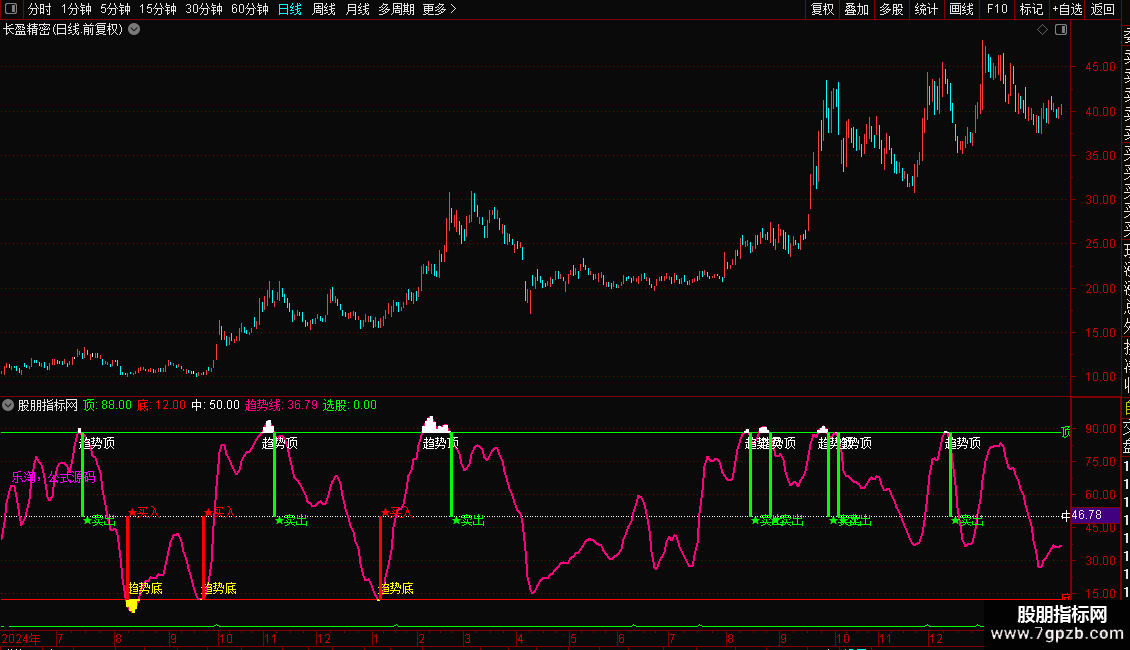Open 多周期 multi-period view

(396, 9)
